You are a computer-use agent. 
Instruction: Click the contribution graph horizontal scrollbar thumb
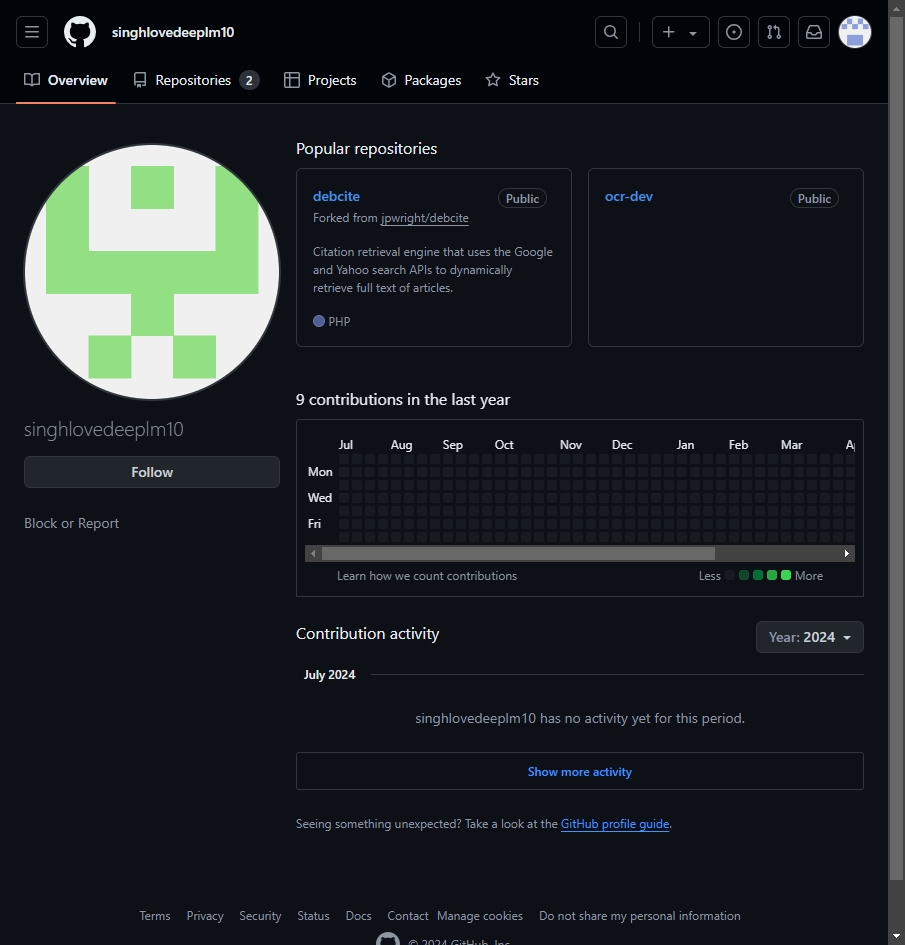coord(518,553)
